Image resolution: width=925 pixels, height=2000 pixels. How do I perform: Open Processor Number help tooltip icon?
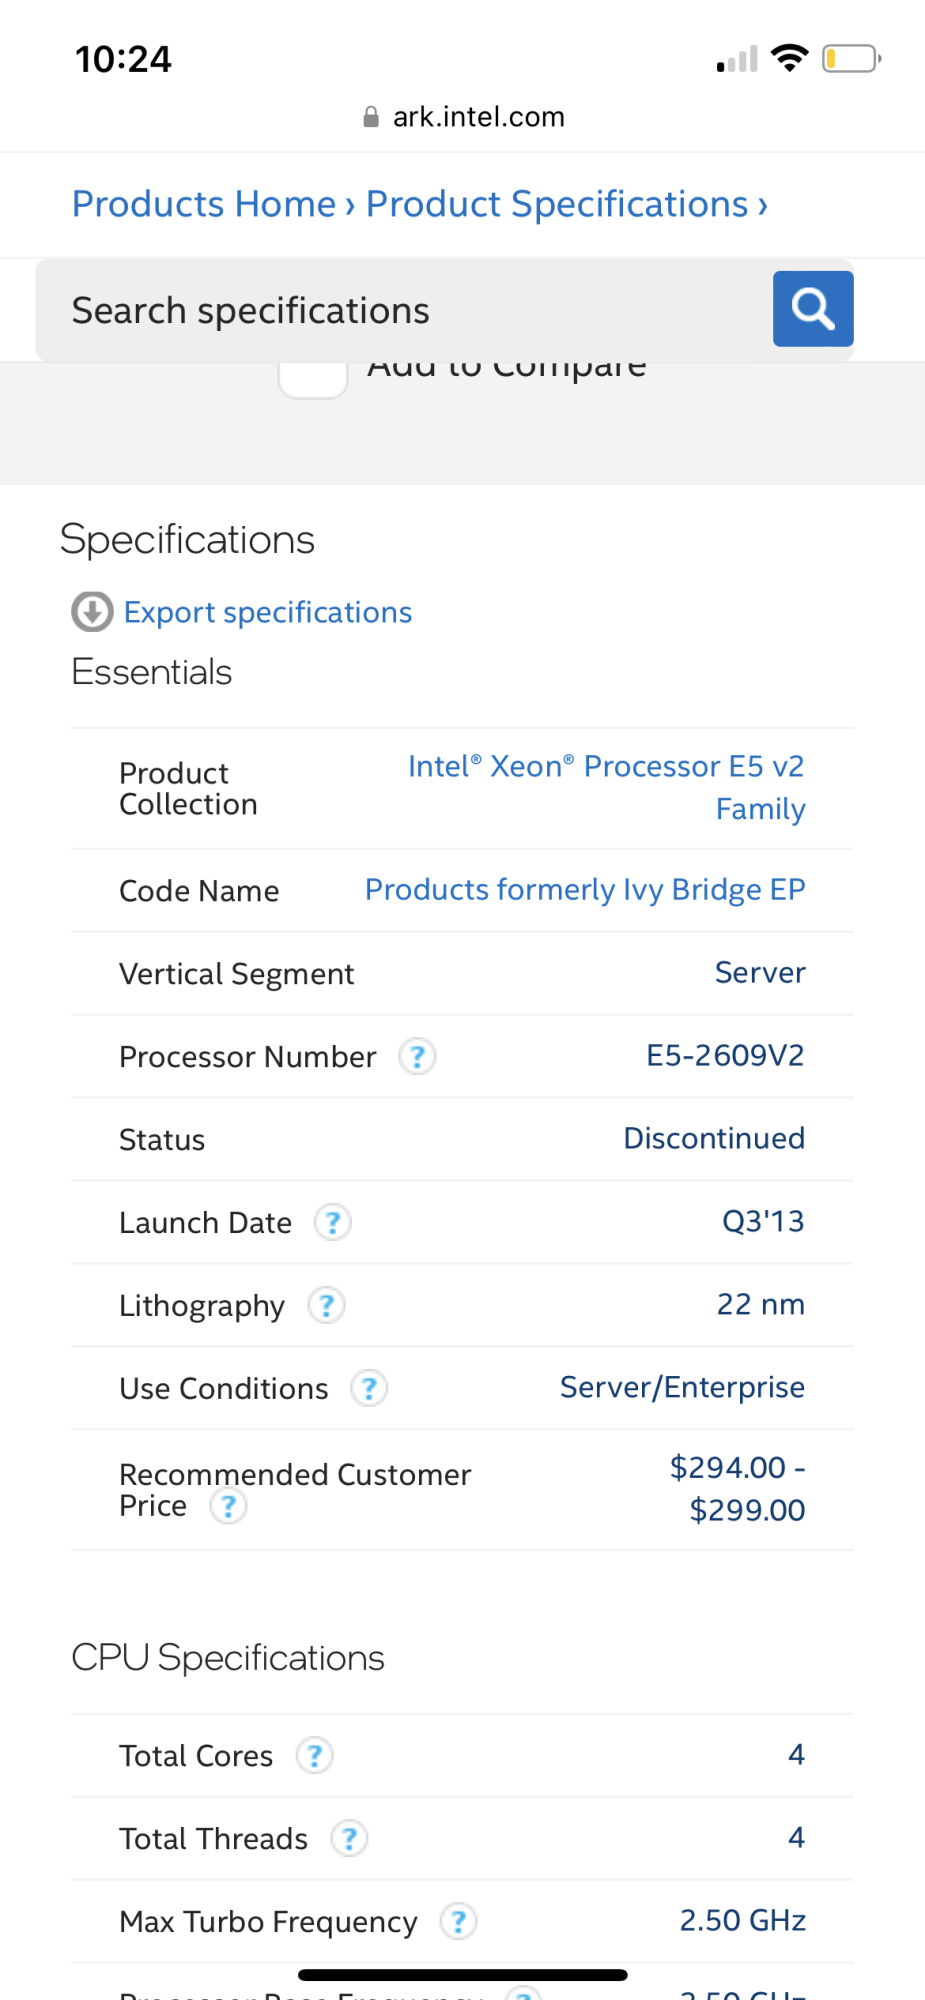[417, 1056]
